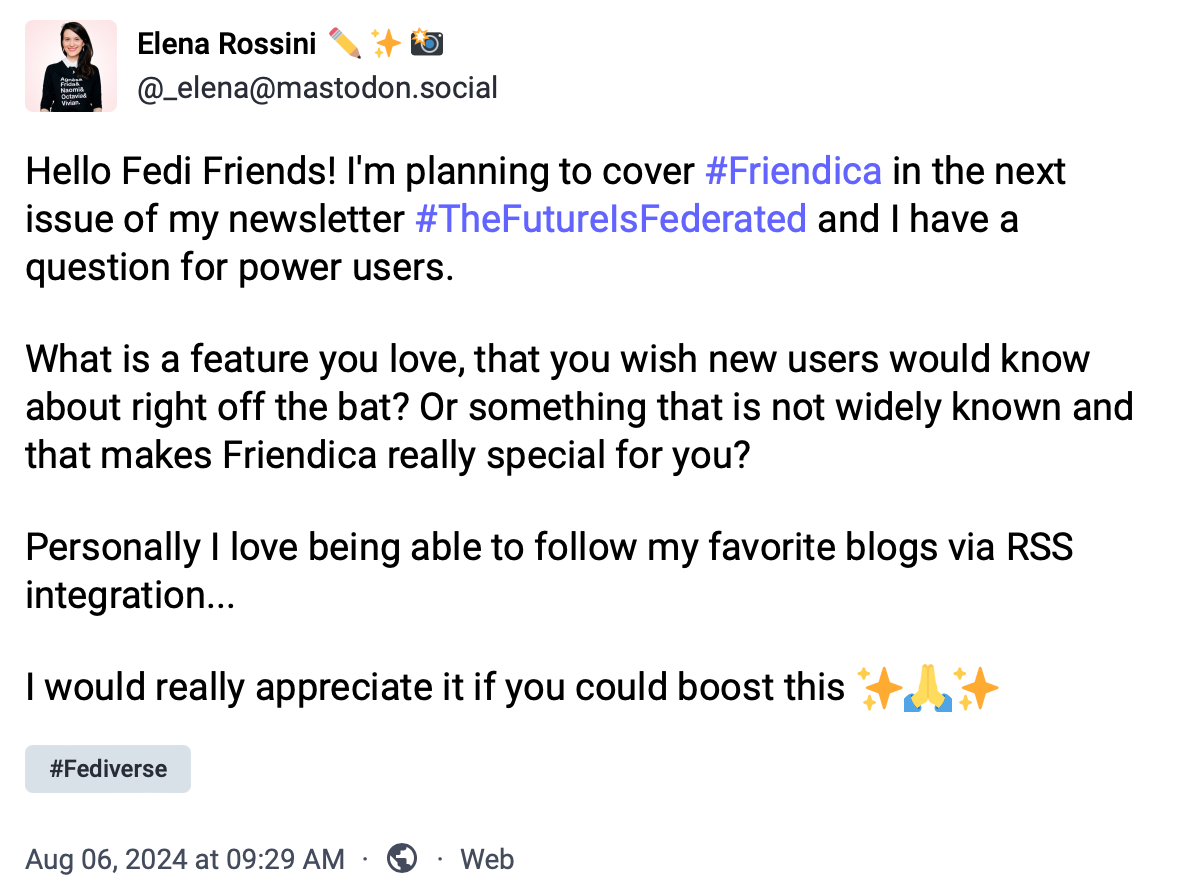Click the "question for power users." line

(239, 267)
